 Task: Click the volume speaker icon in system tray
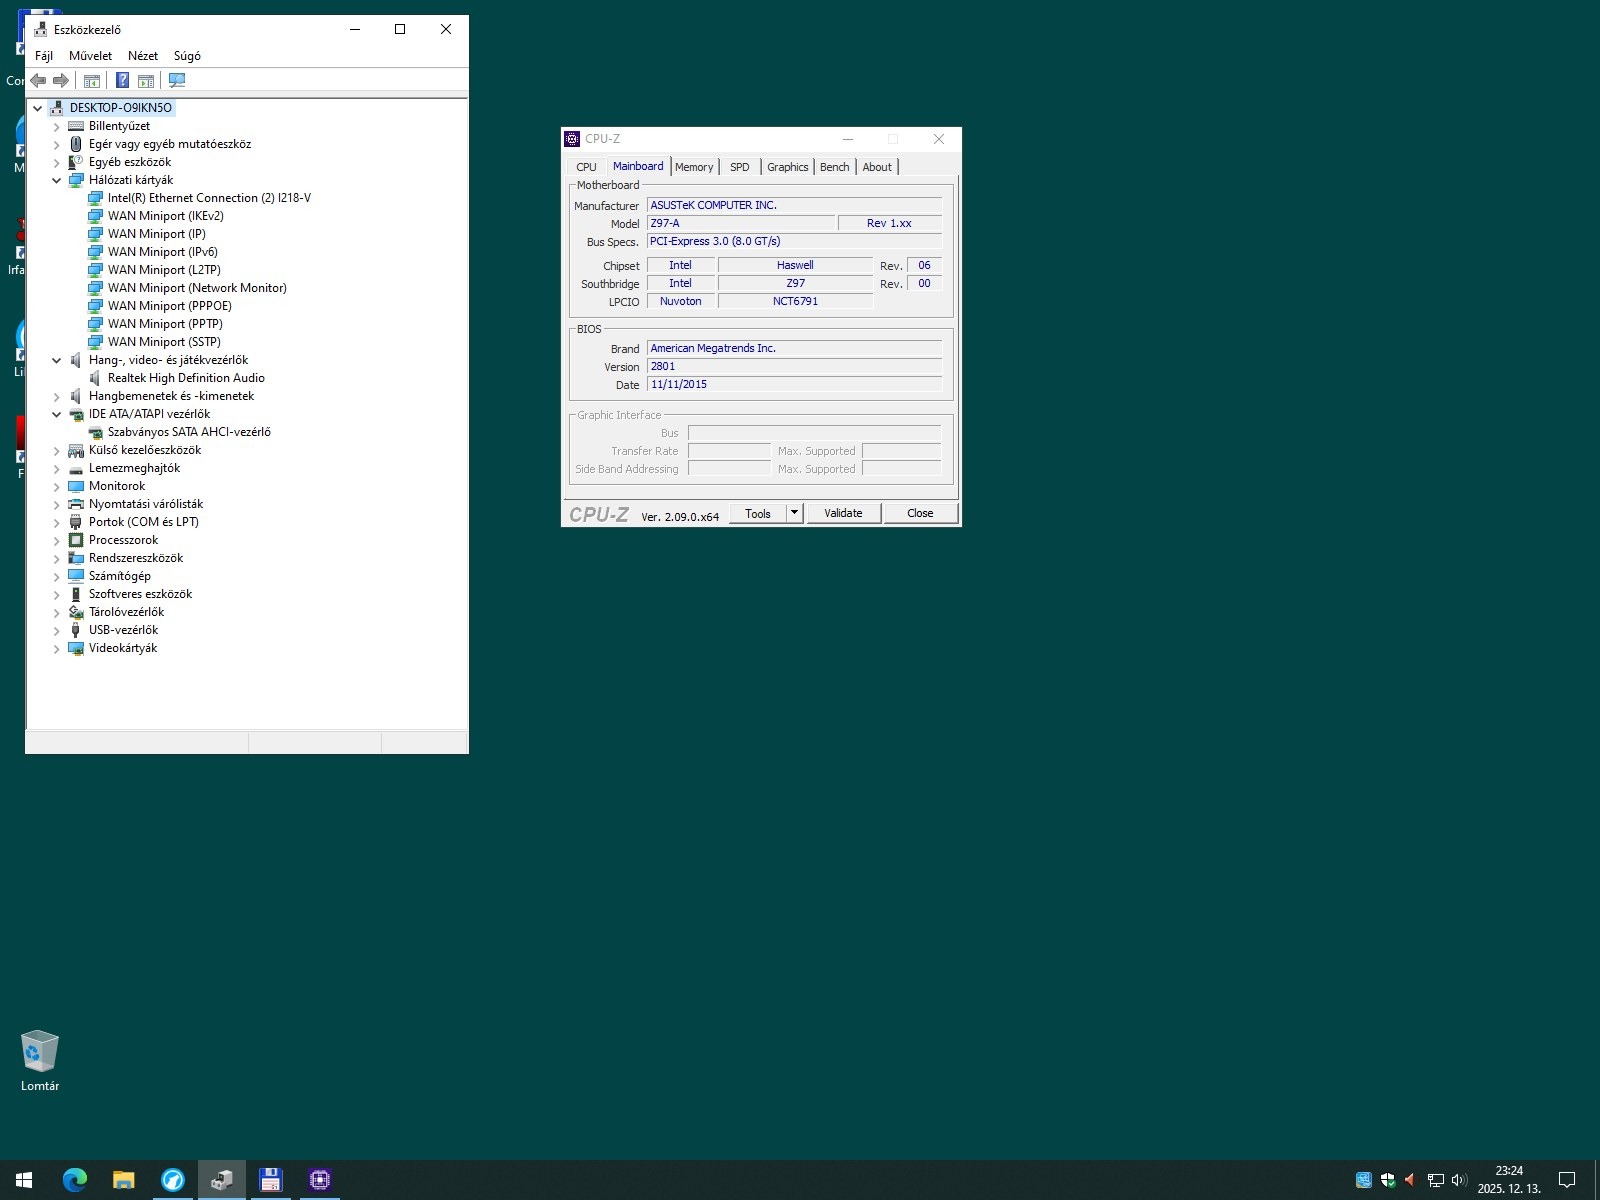(1459, 1180)
